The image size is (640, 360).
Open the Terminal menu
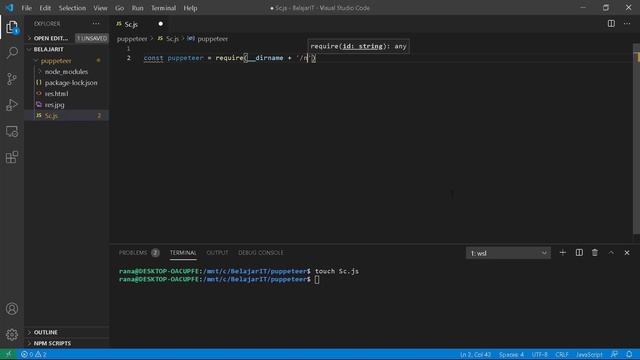click(x=163, y=8)
